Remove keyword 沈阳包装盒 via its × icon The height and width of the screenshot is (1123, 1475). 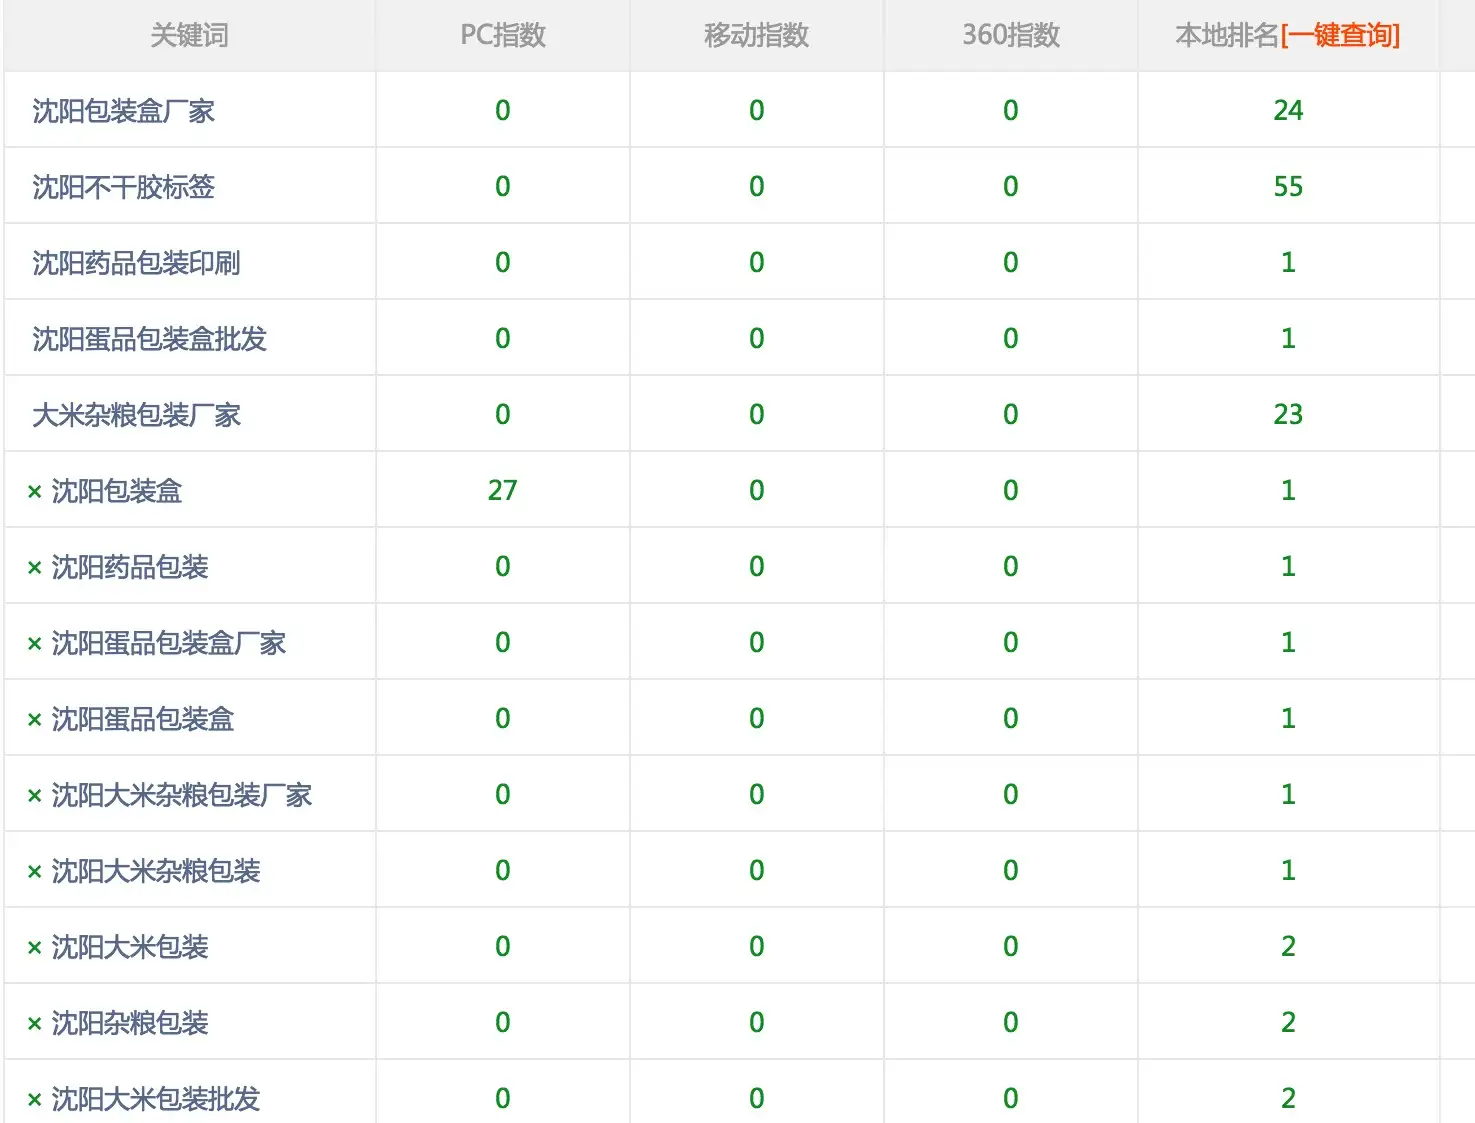34,492
